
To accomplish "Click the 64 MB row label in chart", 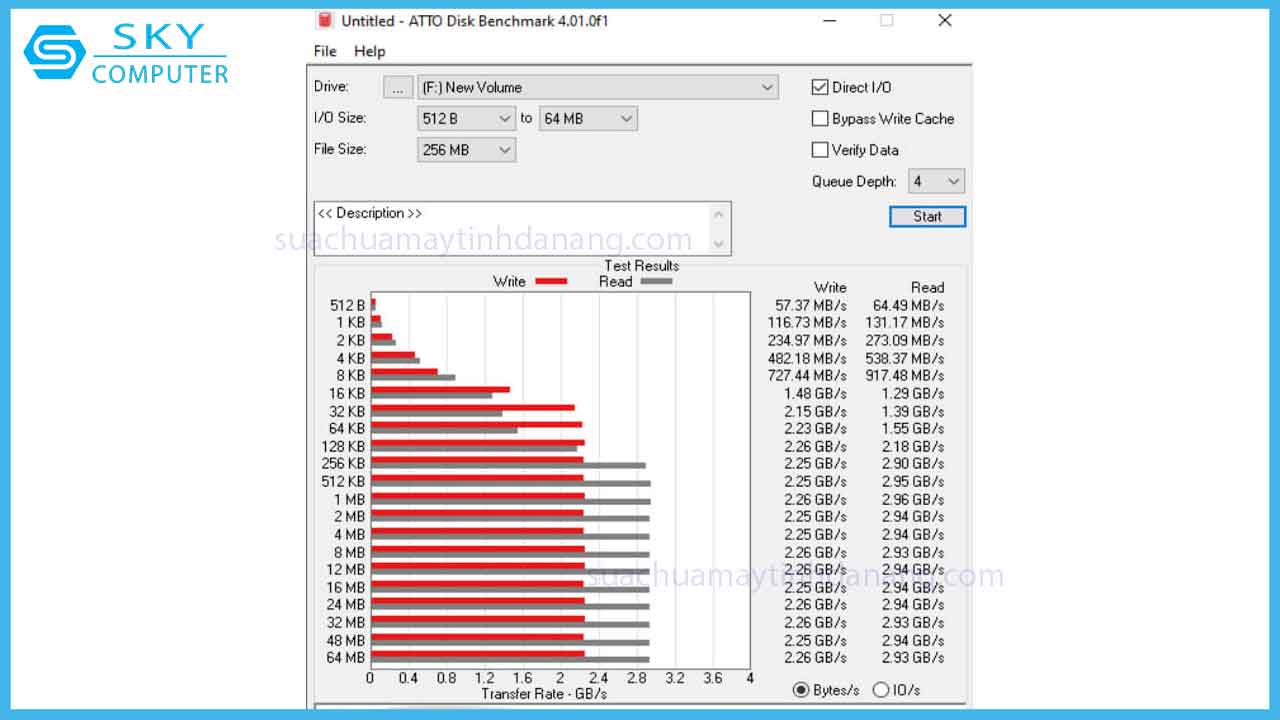I will [346, 658].
